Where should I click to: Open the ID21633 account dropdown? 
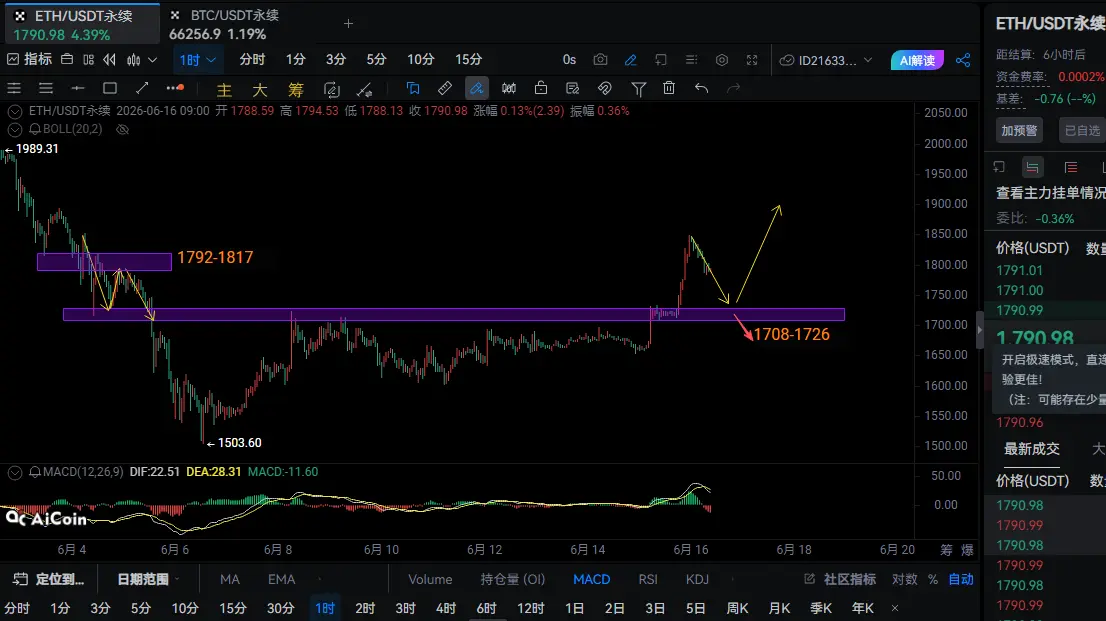pos(827,60)
